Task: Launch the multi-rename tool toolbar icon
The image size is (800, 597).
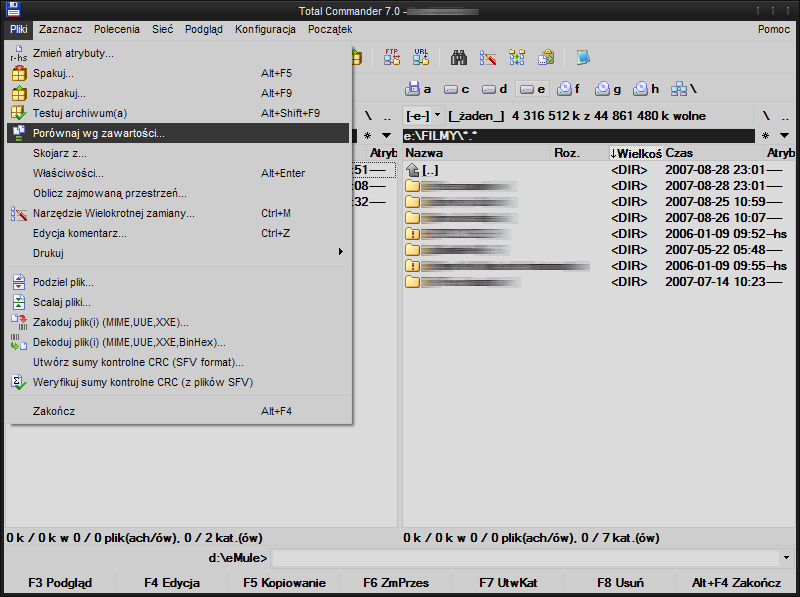Action: (x=488, y=58)
